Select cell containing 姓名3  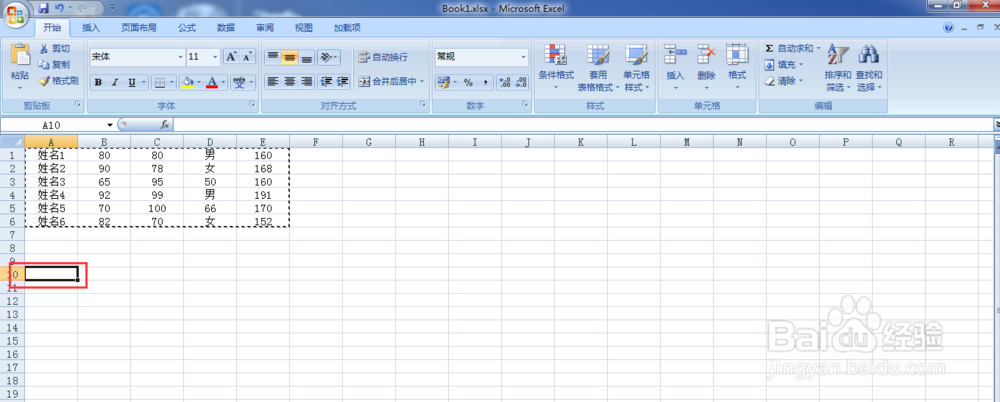(x=51, y=182)
